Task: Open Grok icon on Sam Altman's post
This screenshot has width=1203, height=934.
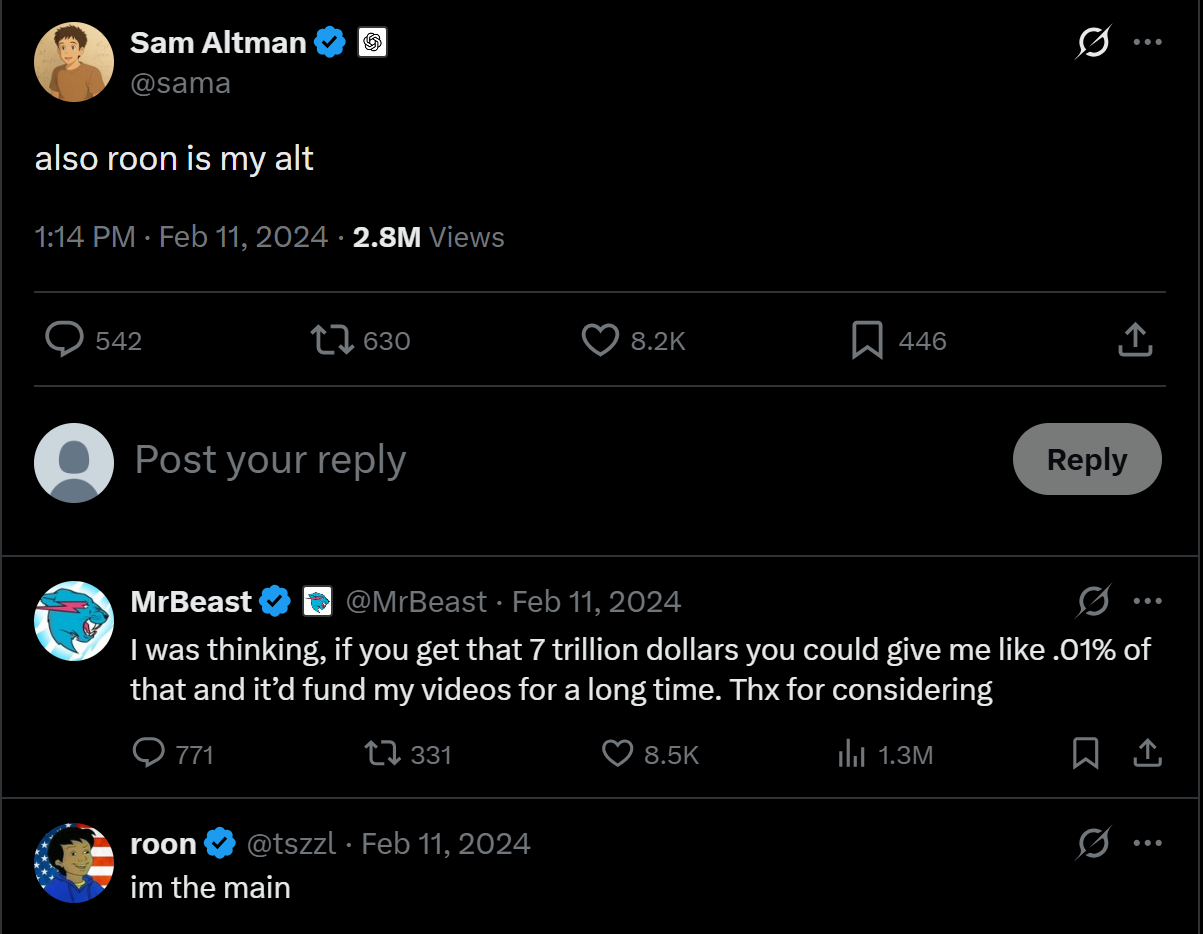Action: click(x=1093, y=43)
